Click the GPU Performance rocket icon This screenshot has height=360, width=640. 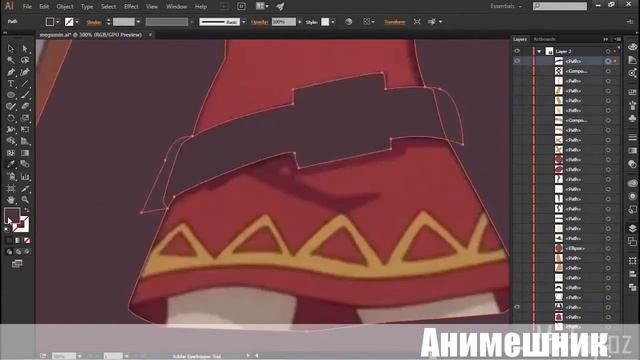coord(280,6)
